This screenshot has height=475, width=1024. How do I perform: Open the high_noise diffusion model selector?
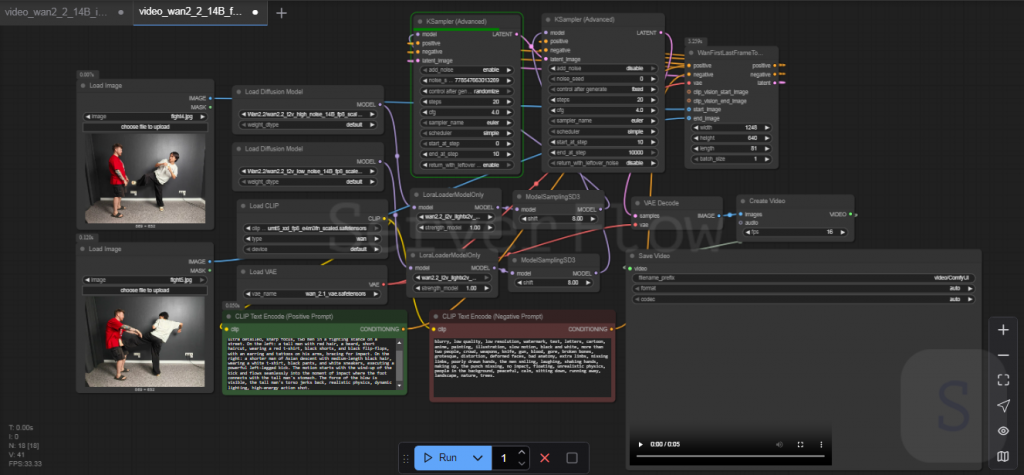pyautogui.click(x=308, y=114)
